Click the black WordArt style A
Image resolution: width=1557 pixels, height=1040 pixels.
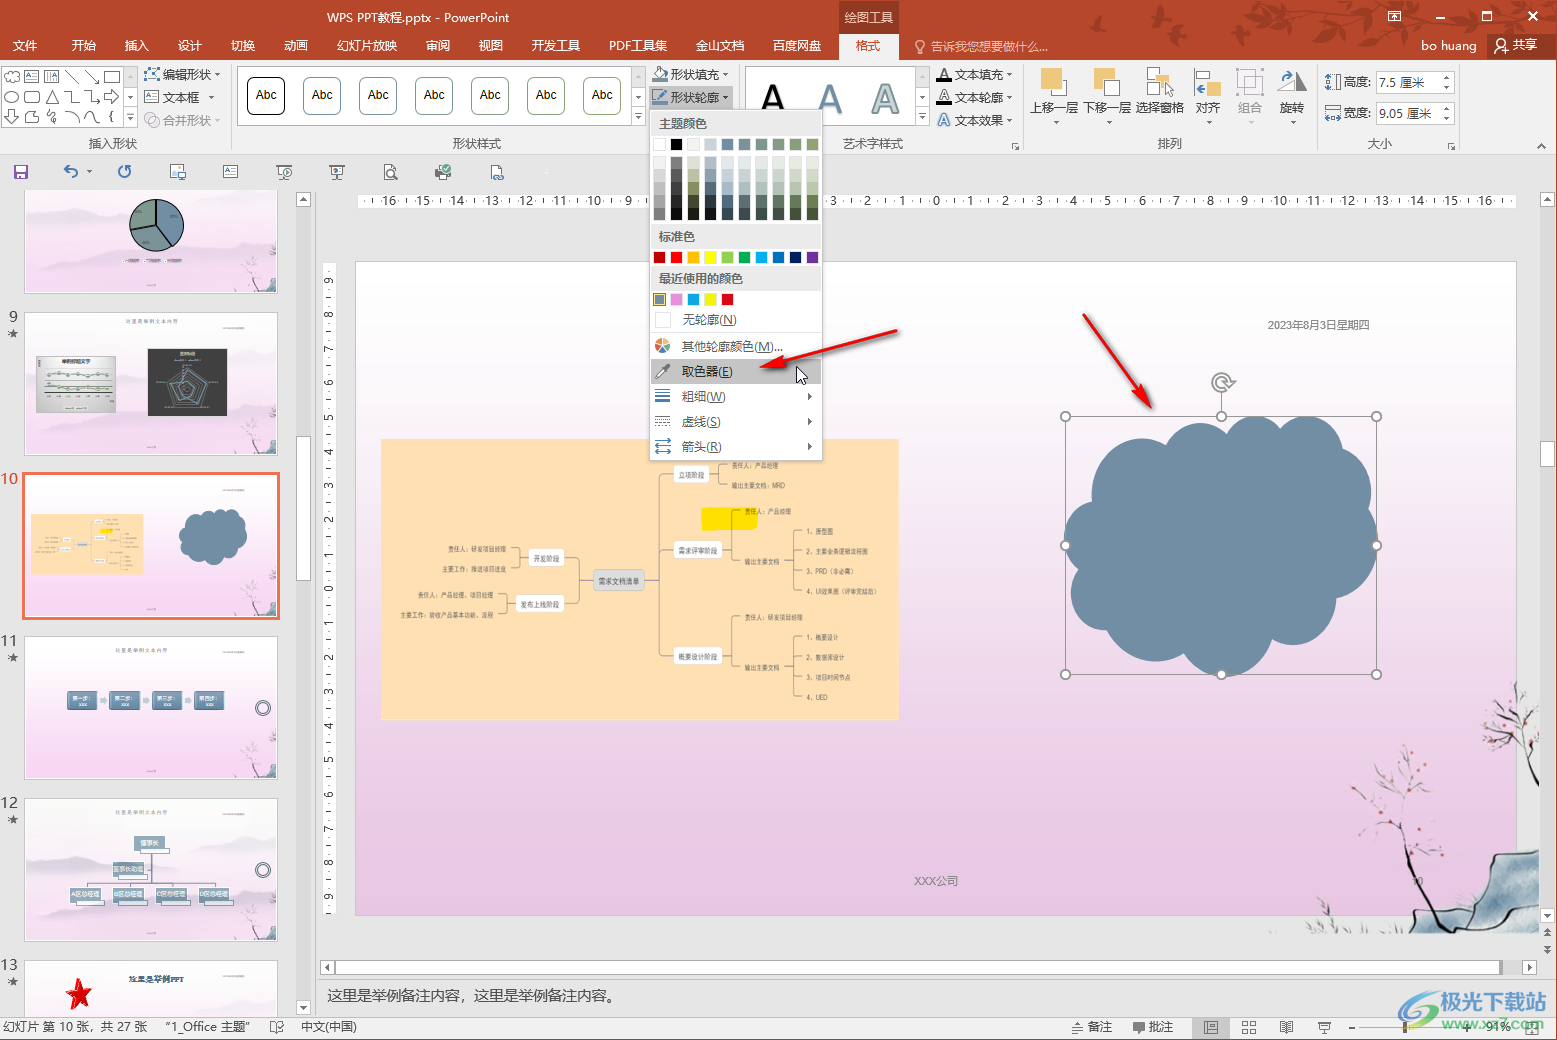coord(772,98)
